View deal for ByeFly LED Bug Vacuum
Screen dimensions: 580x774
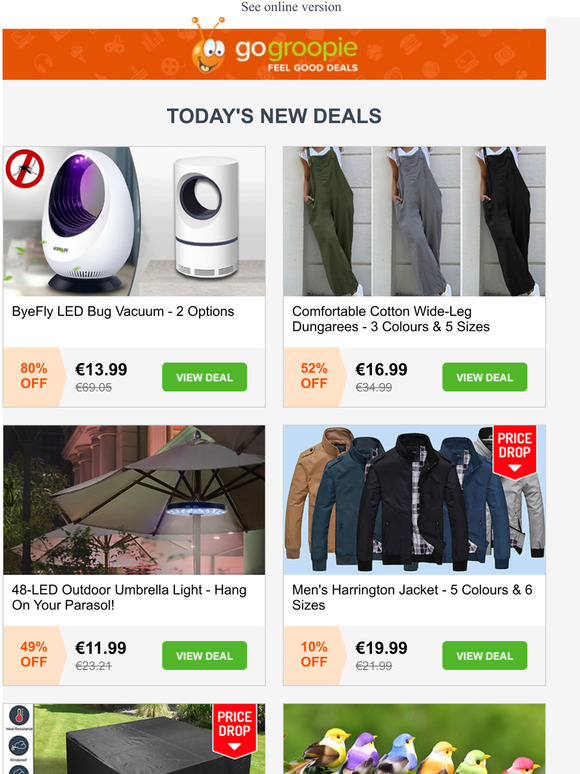[204, 377]
